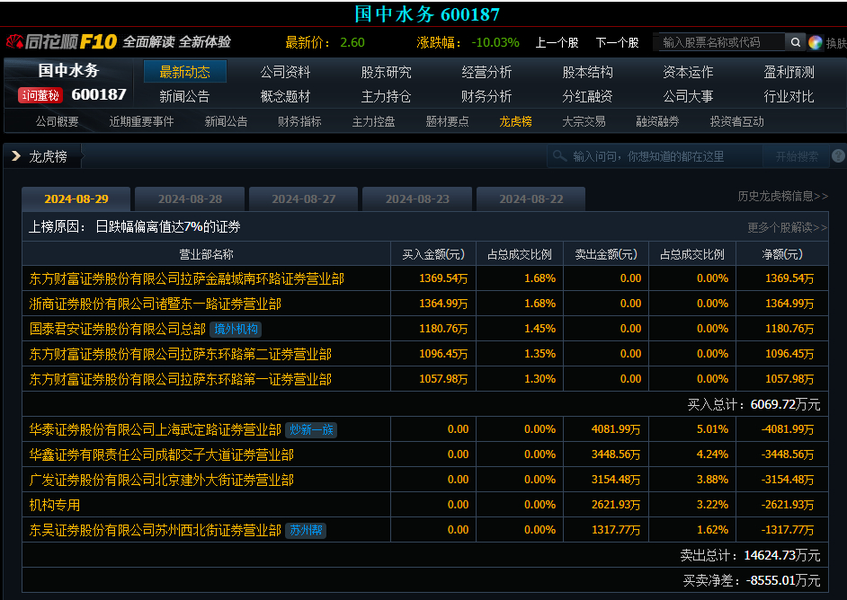Open the 资本运作 menu
The width and height of the screenshot is (847, 600).
pos(688,72)
